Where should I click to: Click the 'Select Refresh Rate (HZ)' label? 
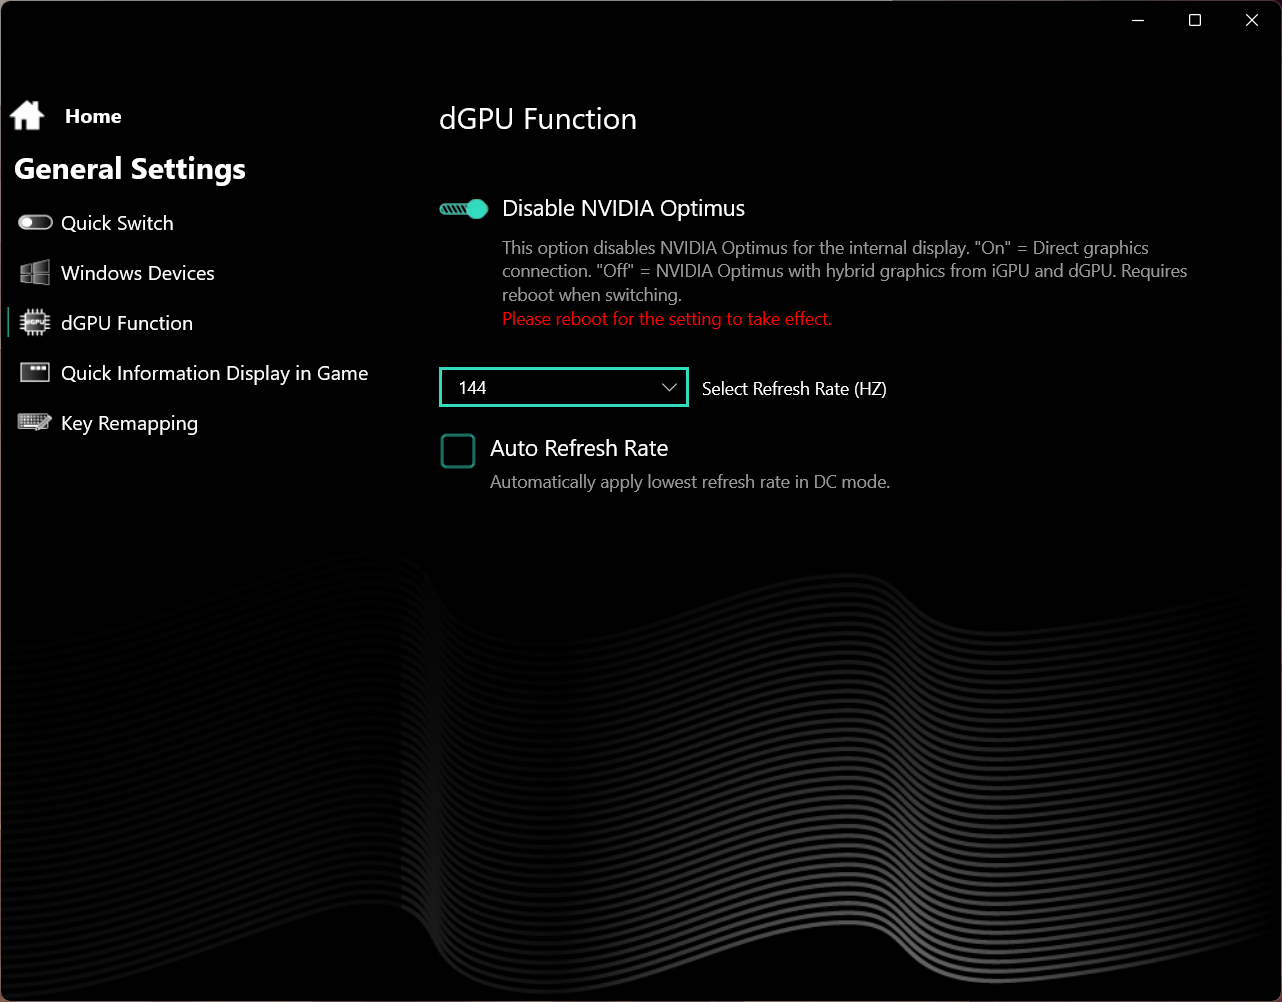(794, 389)
